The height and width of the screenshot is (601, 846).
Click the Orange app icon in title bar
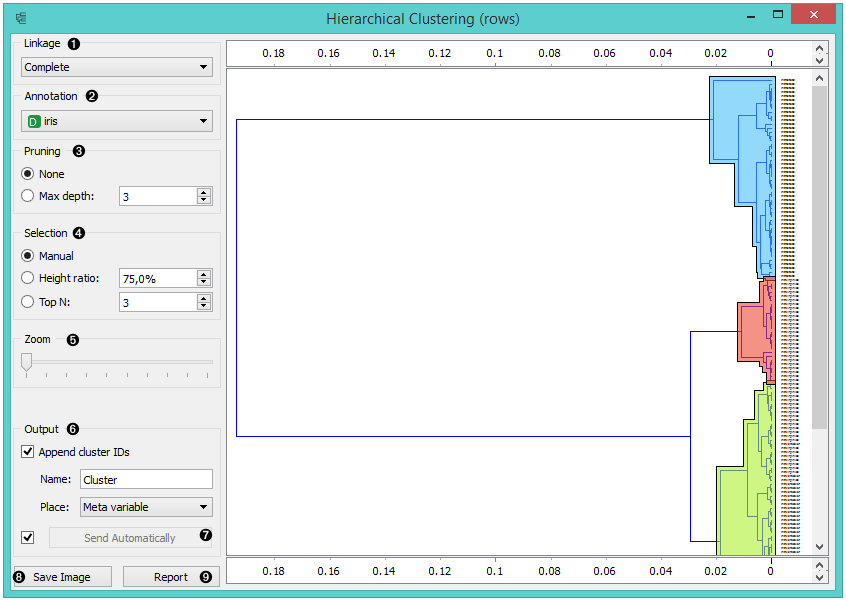pyautogui.click(x=21, y=19)
